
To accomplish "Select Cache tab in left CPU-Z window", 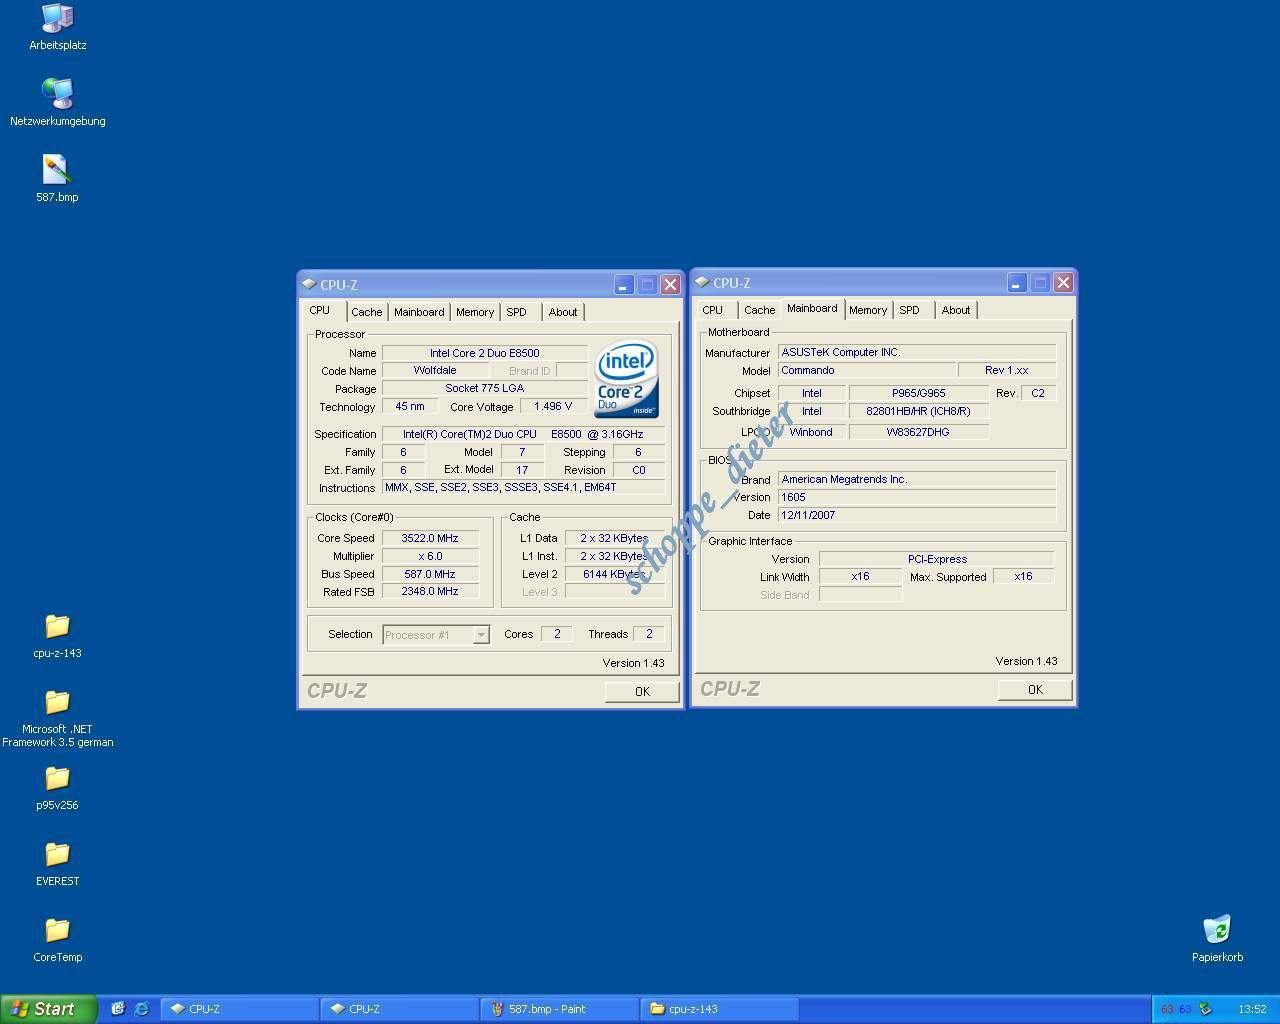I will (x=366, y=312).
